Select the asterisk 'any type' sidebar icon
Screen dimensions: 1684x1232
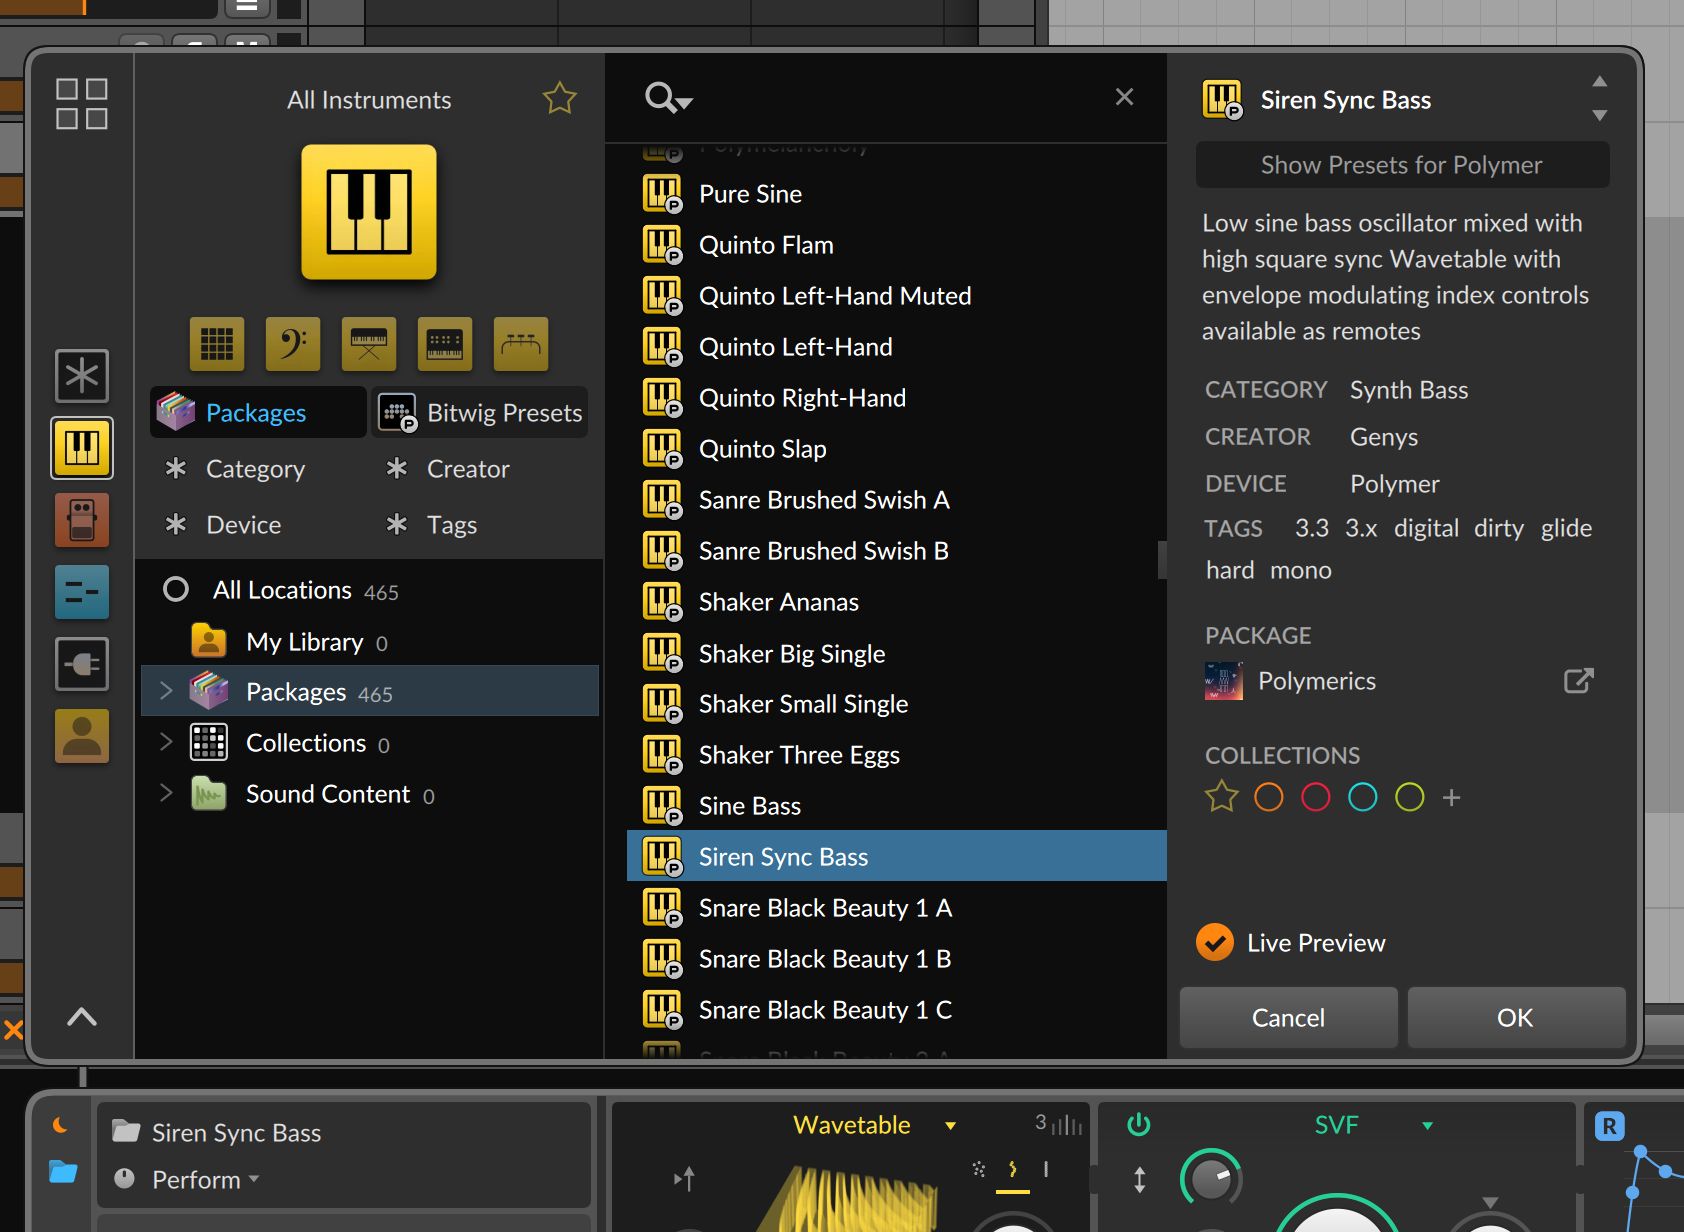(x=82, y=376)
